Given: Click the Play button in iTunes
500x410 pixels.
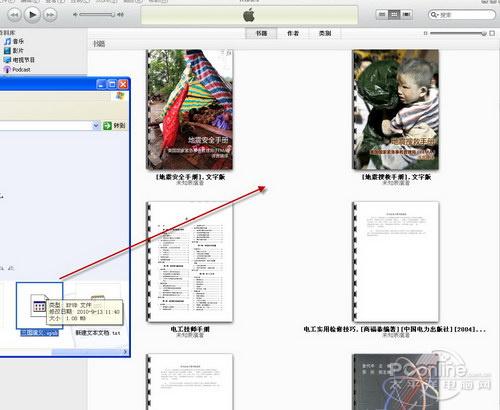Looking at the screenshot, I should 32,15.
